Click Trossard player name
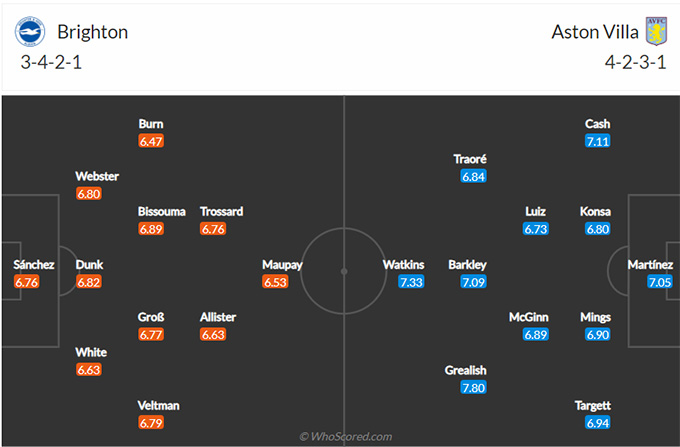Image resolution: width=680 pixels, height=447 pixels. 222,212
